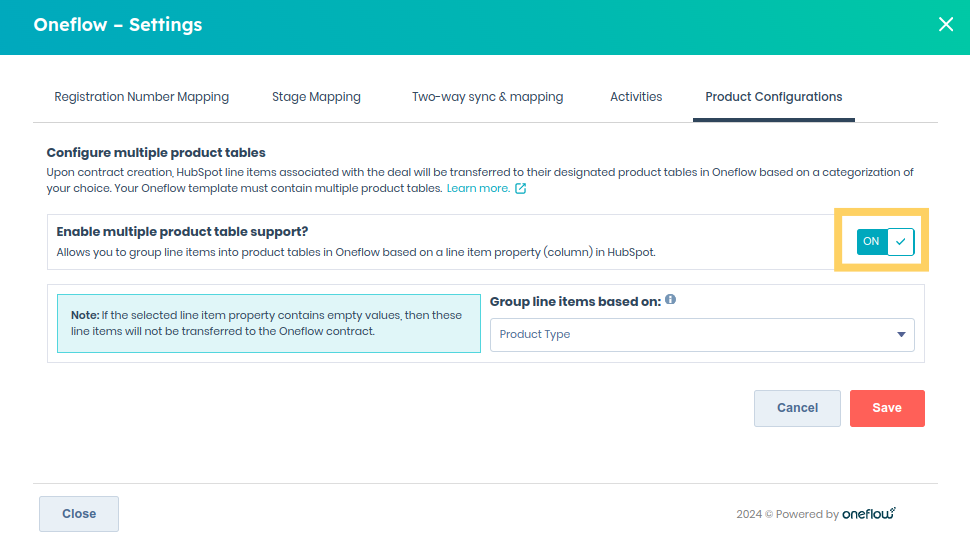Switch to the Stage Mapping tab
Image resolution: width=970 pixels, height=553 pixels.
(x=316, y=97)
